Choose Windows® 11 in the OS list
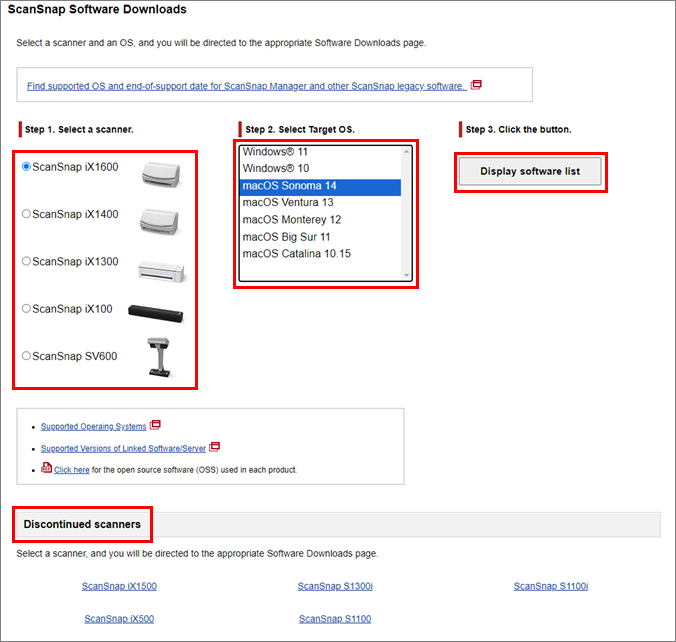This screenshot has height=642, width=676. (320, 152)
